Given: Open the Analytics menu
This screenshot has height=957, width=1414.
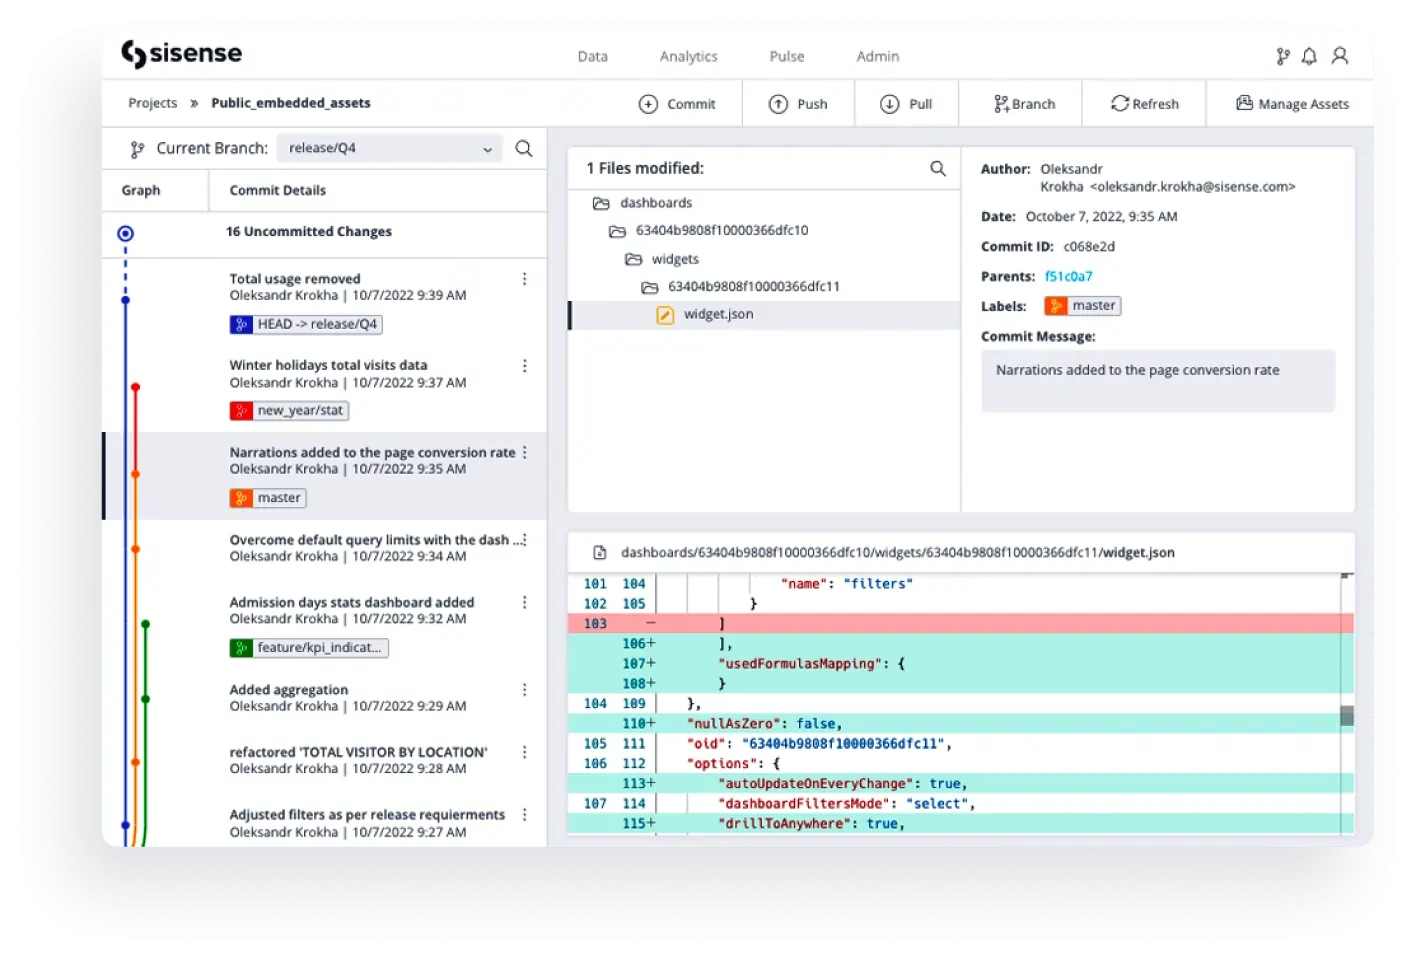Looking at the screenshot, I should point(687,56).
